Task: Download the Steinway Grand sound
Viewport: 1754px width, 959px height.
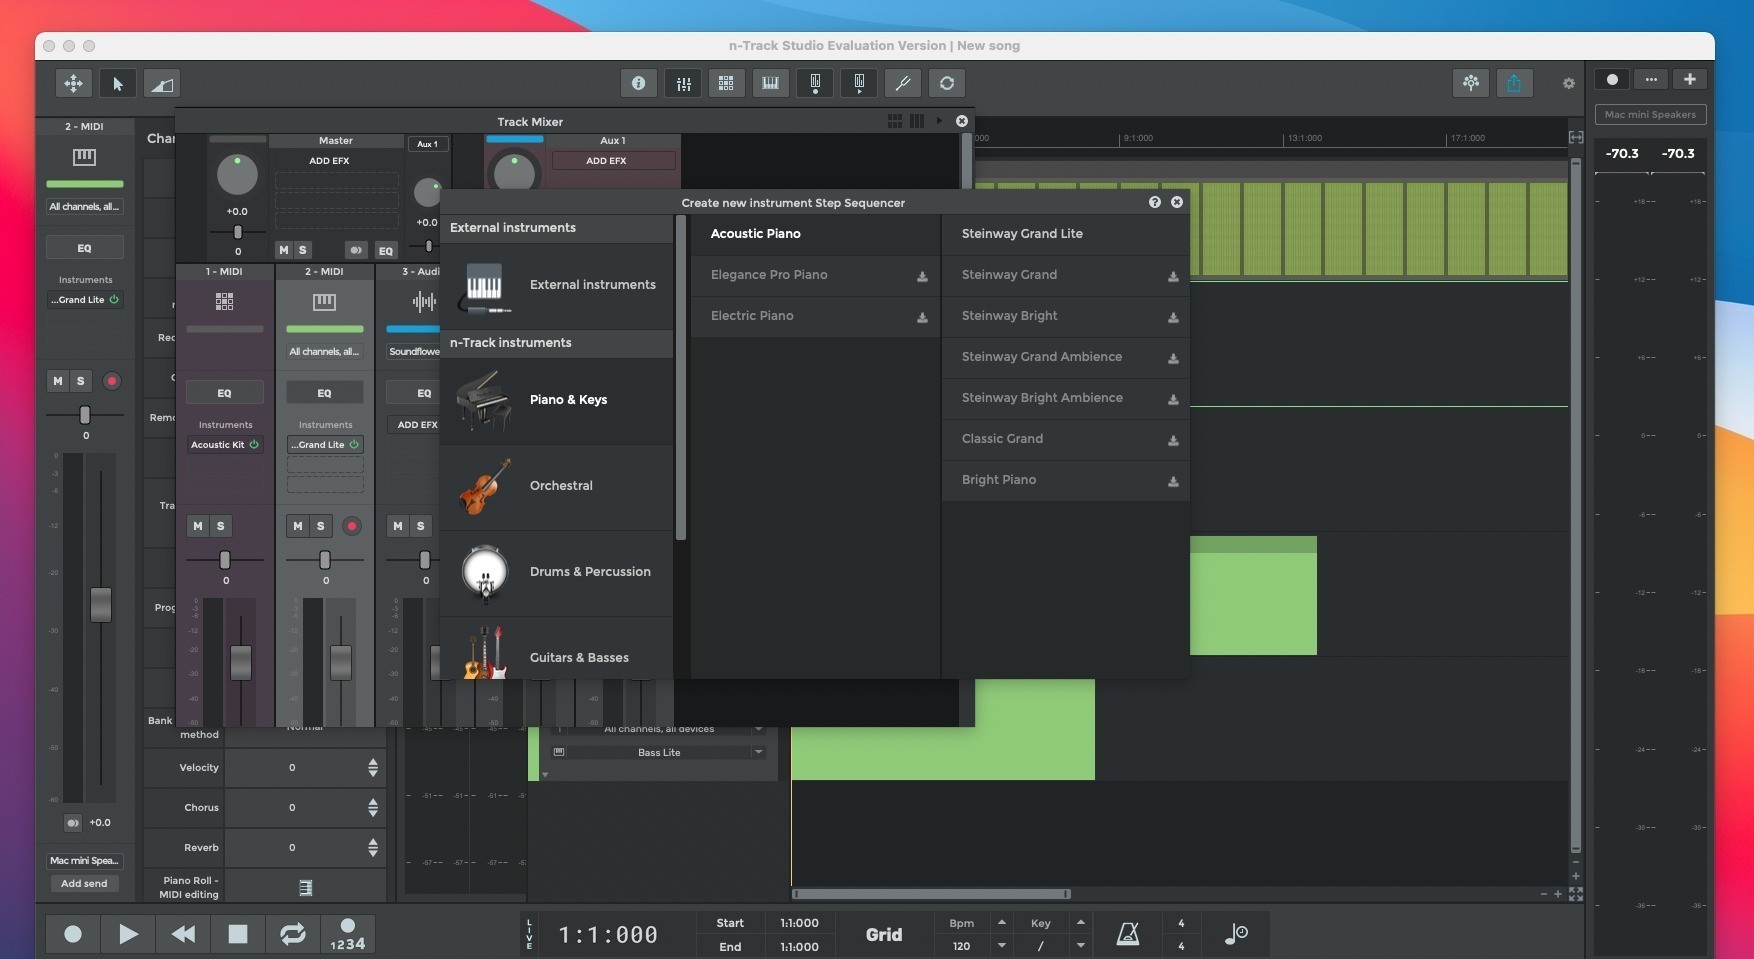Action: [x=1173, y=276]
